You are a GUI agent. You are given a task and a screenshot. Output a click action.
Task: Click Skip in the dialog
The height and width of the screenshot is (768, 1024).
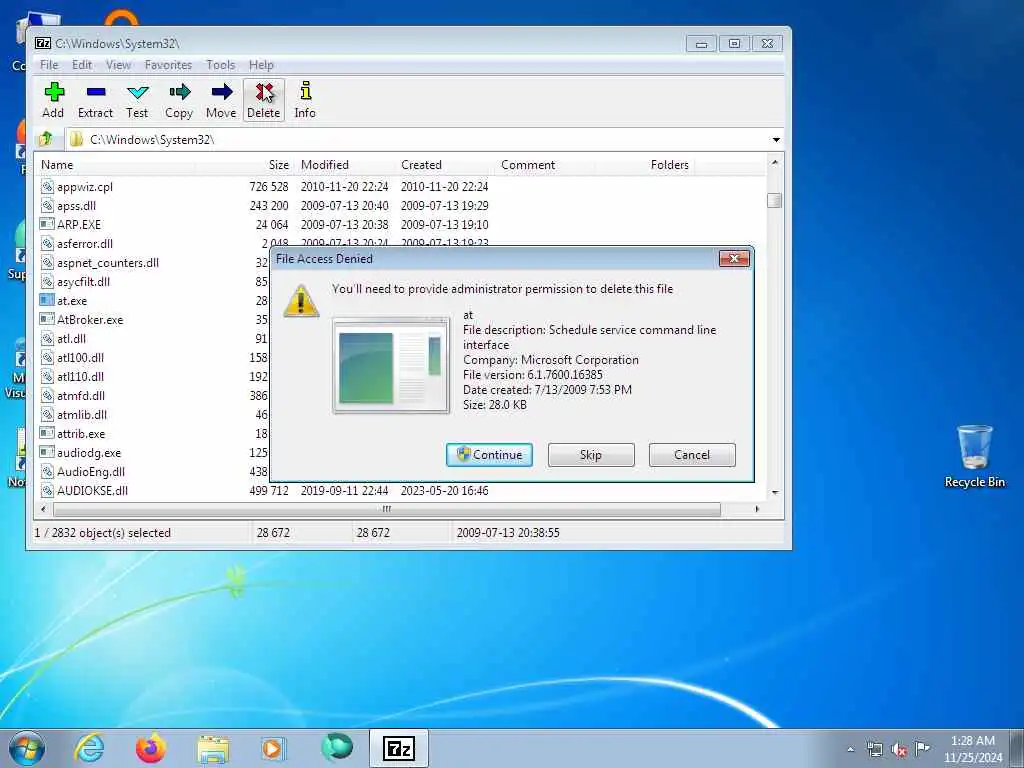[591, 455]
